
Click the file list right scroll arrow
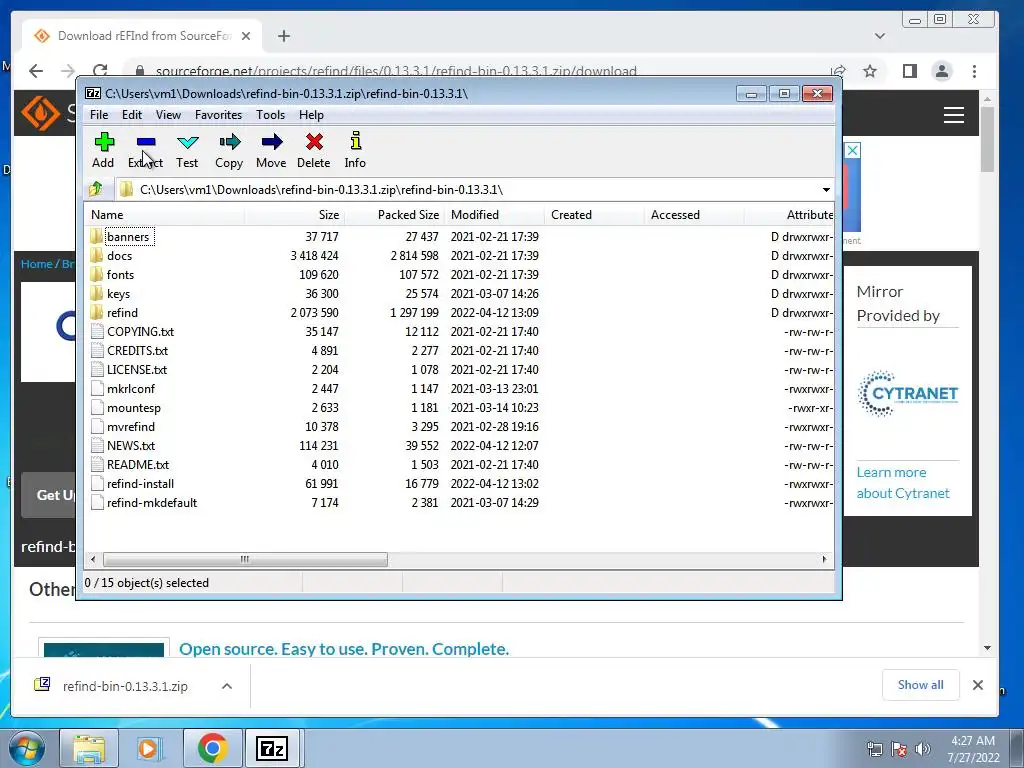click(824, 559)
